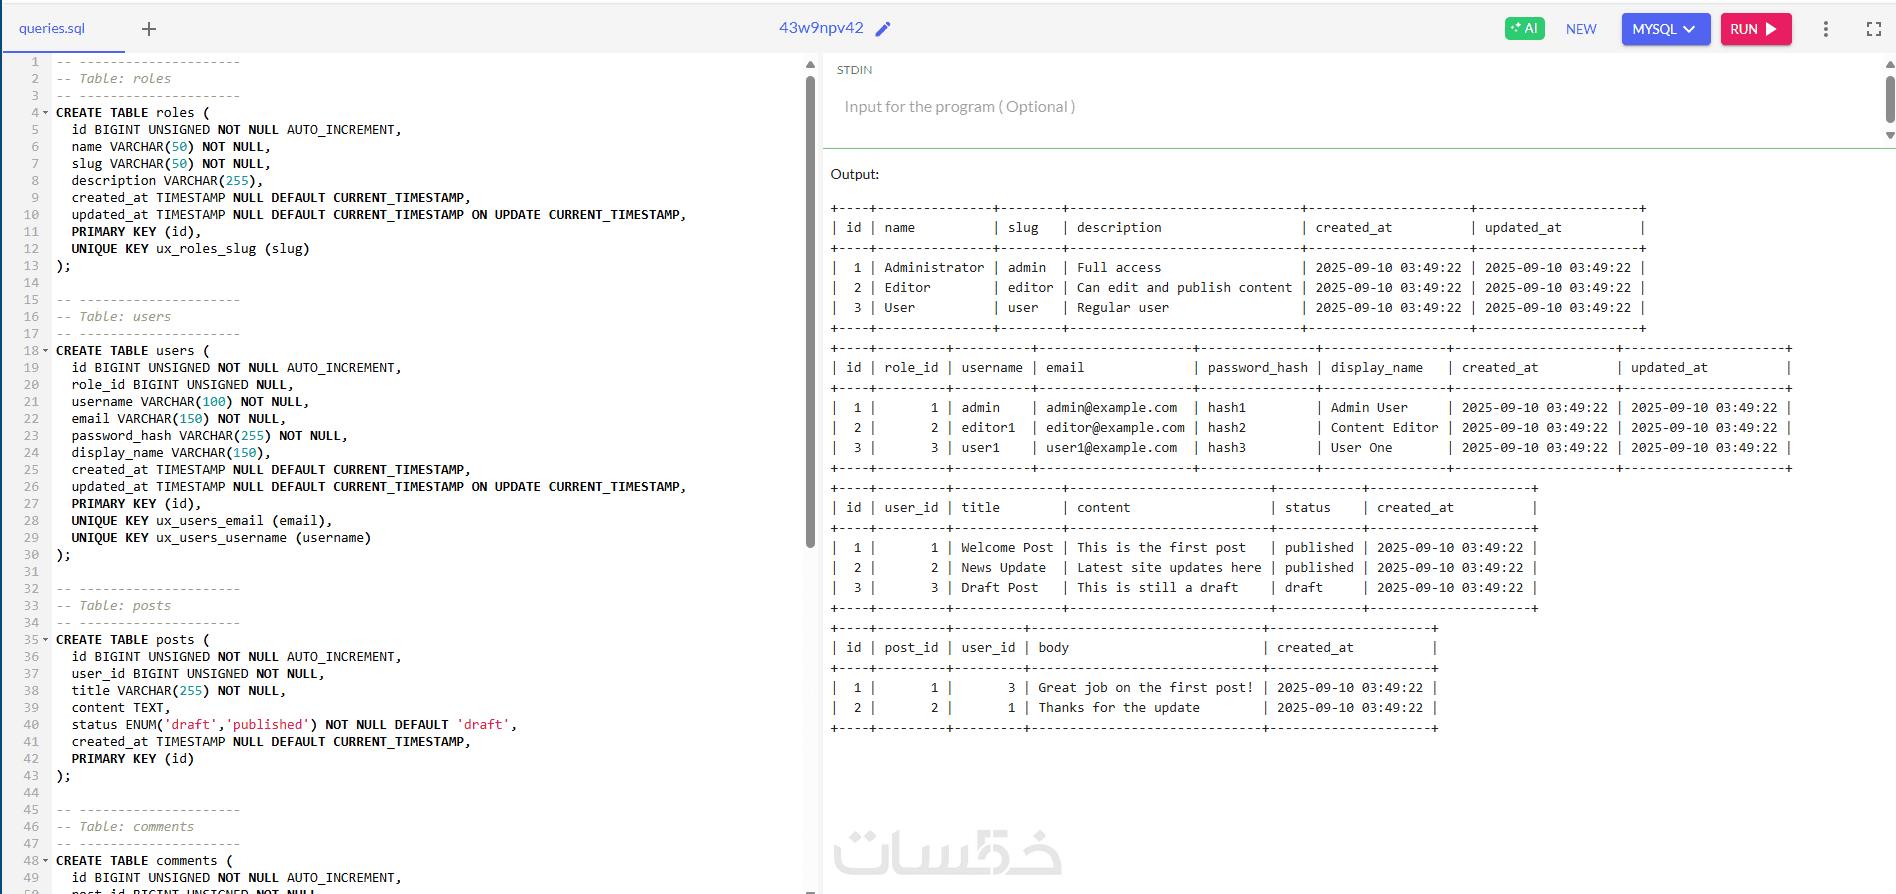Select 'Welcome Post' title in output
The height and width of the screenshot is (894, 1896).
[1007, 548]
